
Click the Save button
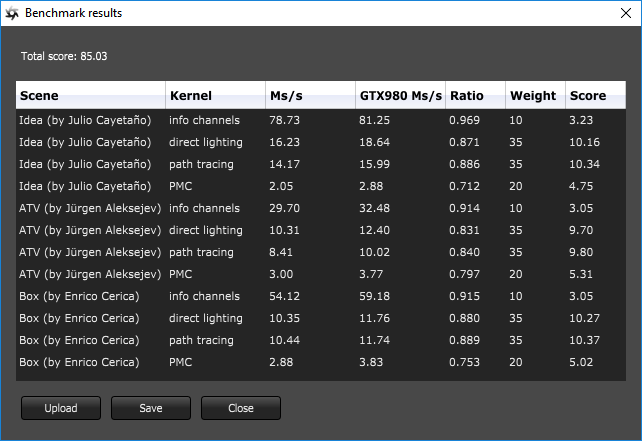tap(151, 408)
